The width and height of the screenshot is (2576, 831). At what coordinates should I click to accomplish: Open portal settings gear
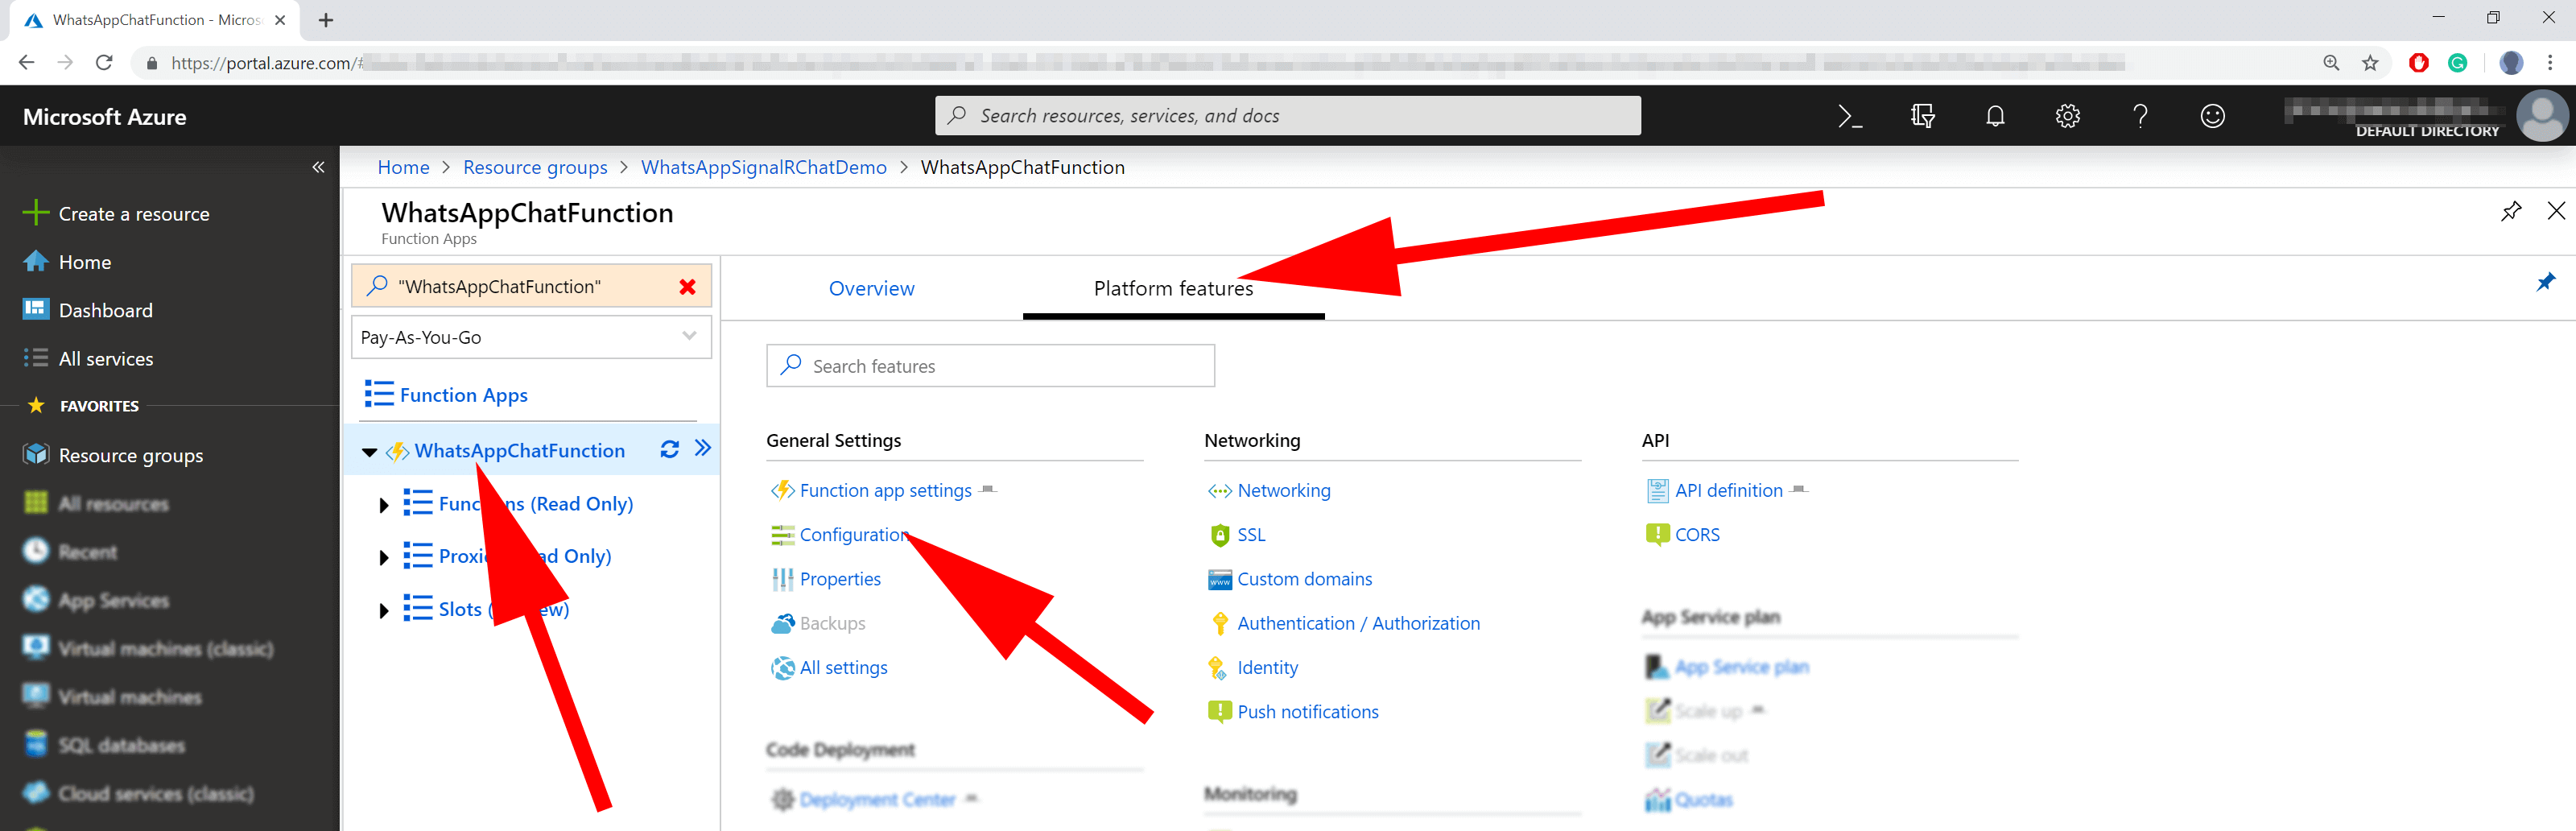(x=2067, y=116)
